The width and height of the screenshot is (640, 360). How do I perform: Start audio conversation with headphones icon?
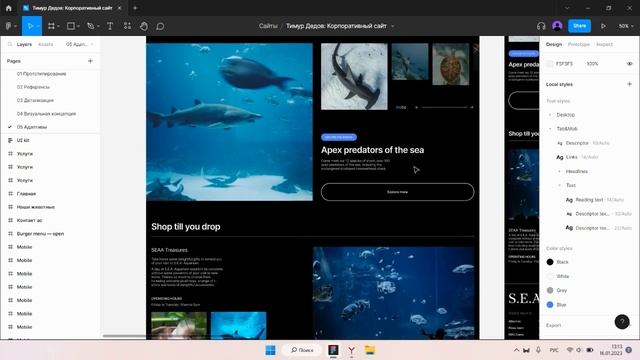(541, 26)
